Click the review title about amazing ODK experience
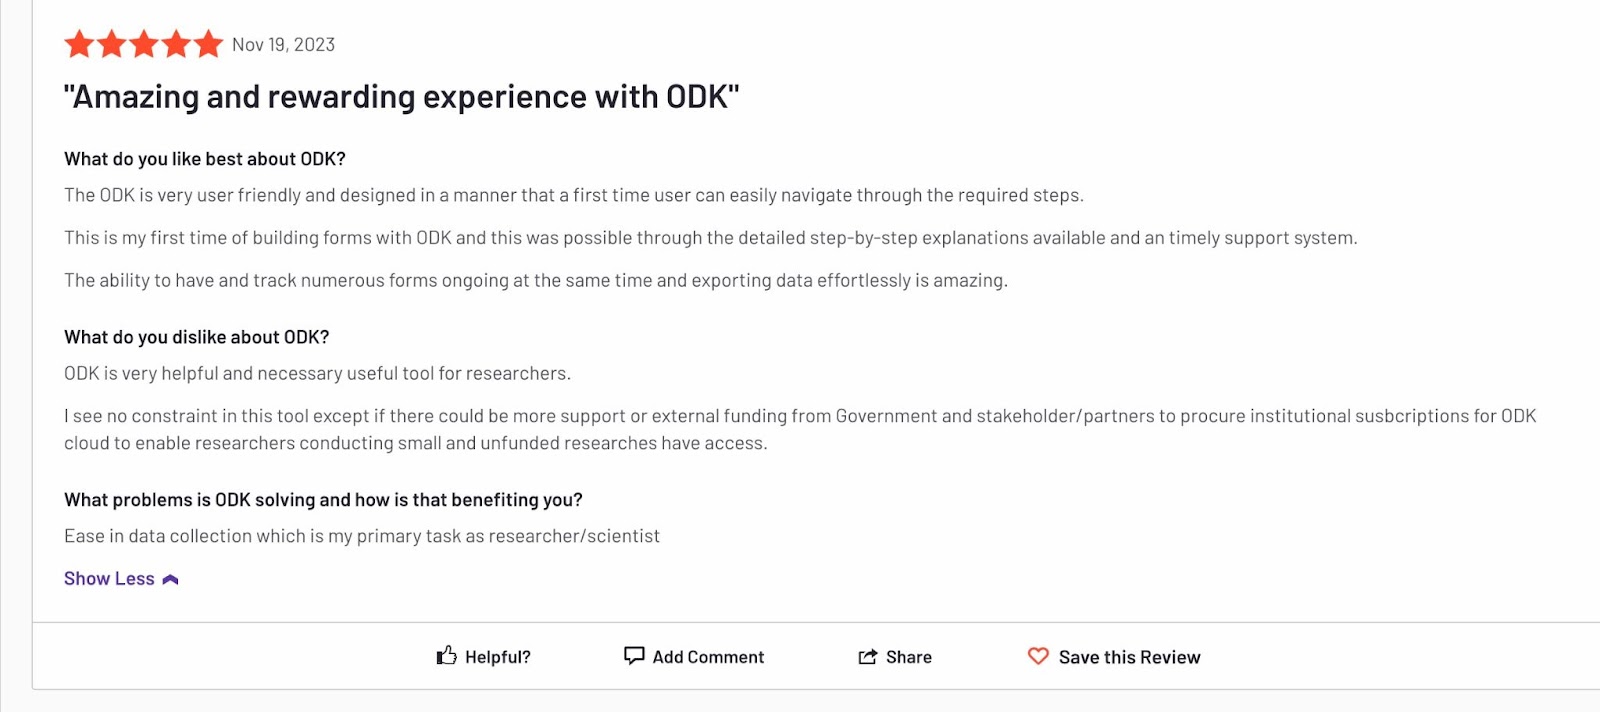 click(x=401, y=97)
